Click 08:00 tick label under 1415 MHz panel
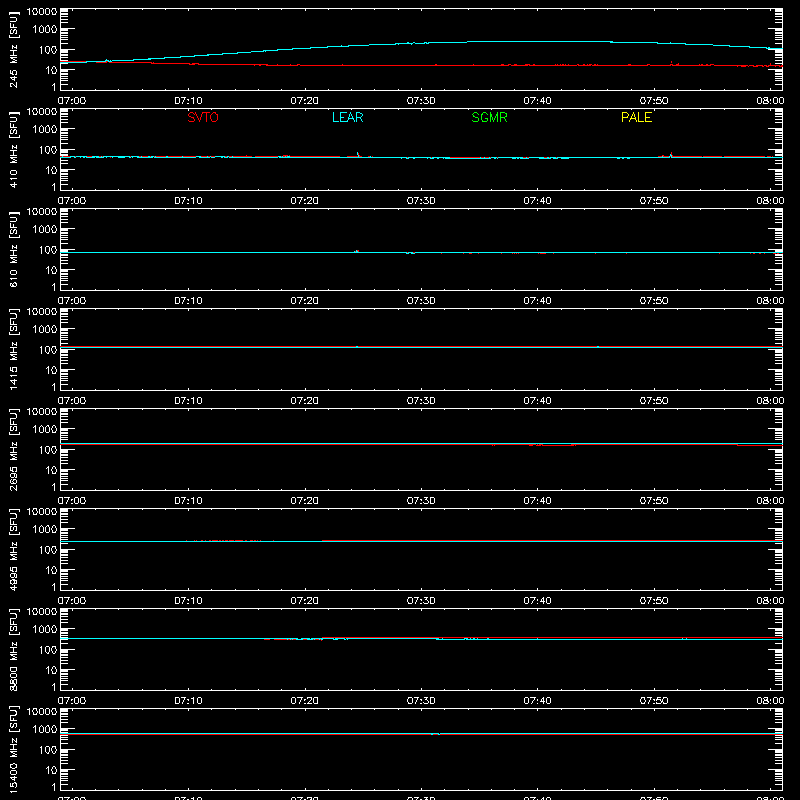The image size is (800, 800). tap(770, 401)
